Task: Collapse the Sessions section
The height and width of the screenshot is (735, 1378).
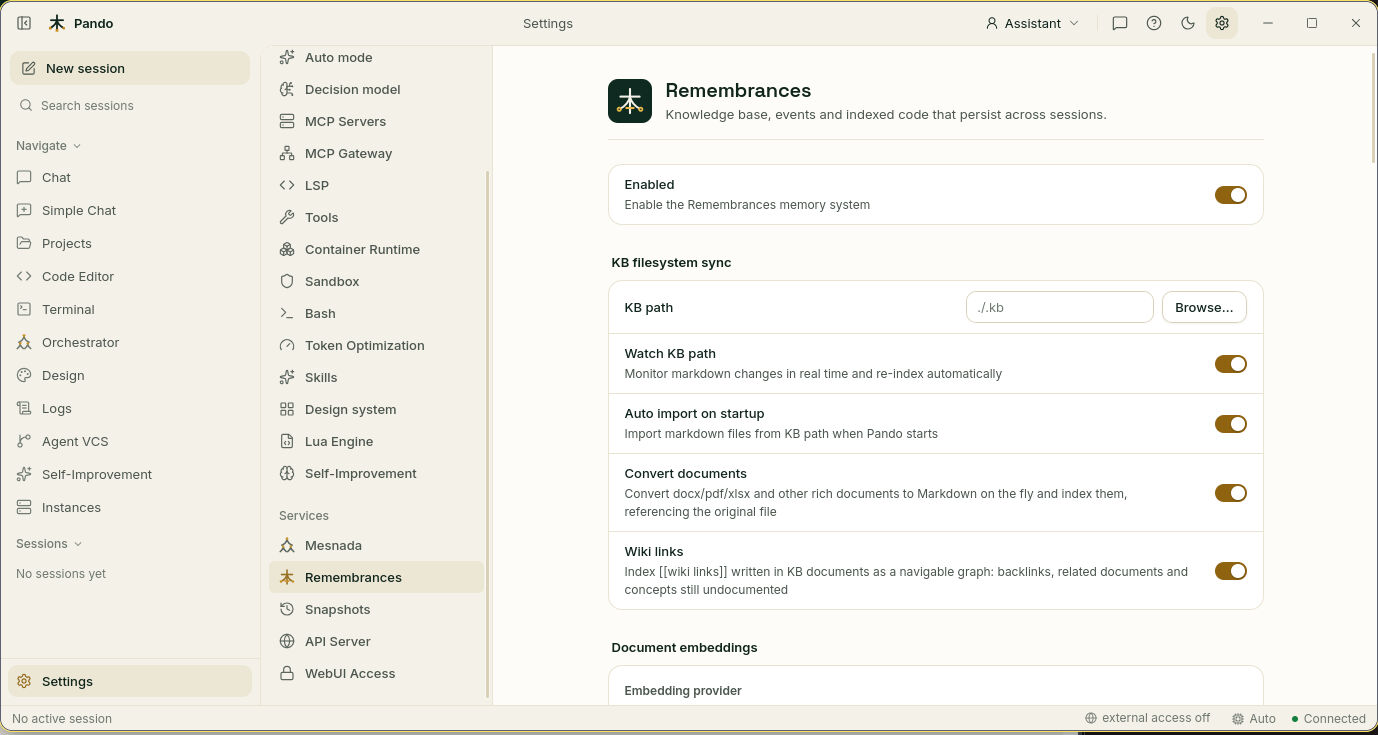Action: [x=49, y=543]
